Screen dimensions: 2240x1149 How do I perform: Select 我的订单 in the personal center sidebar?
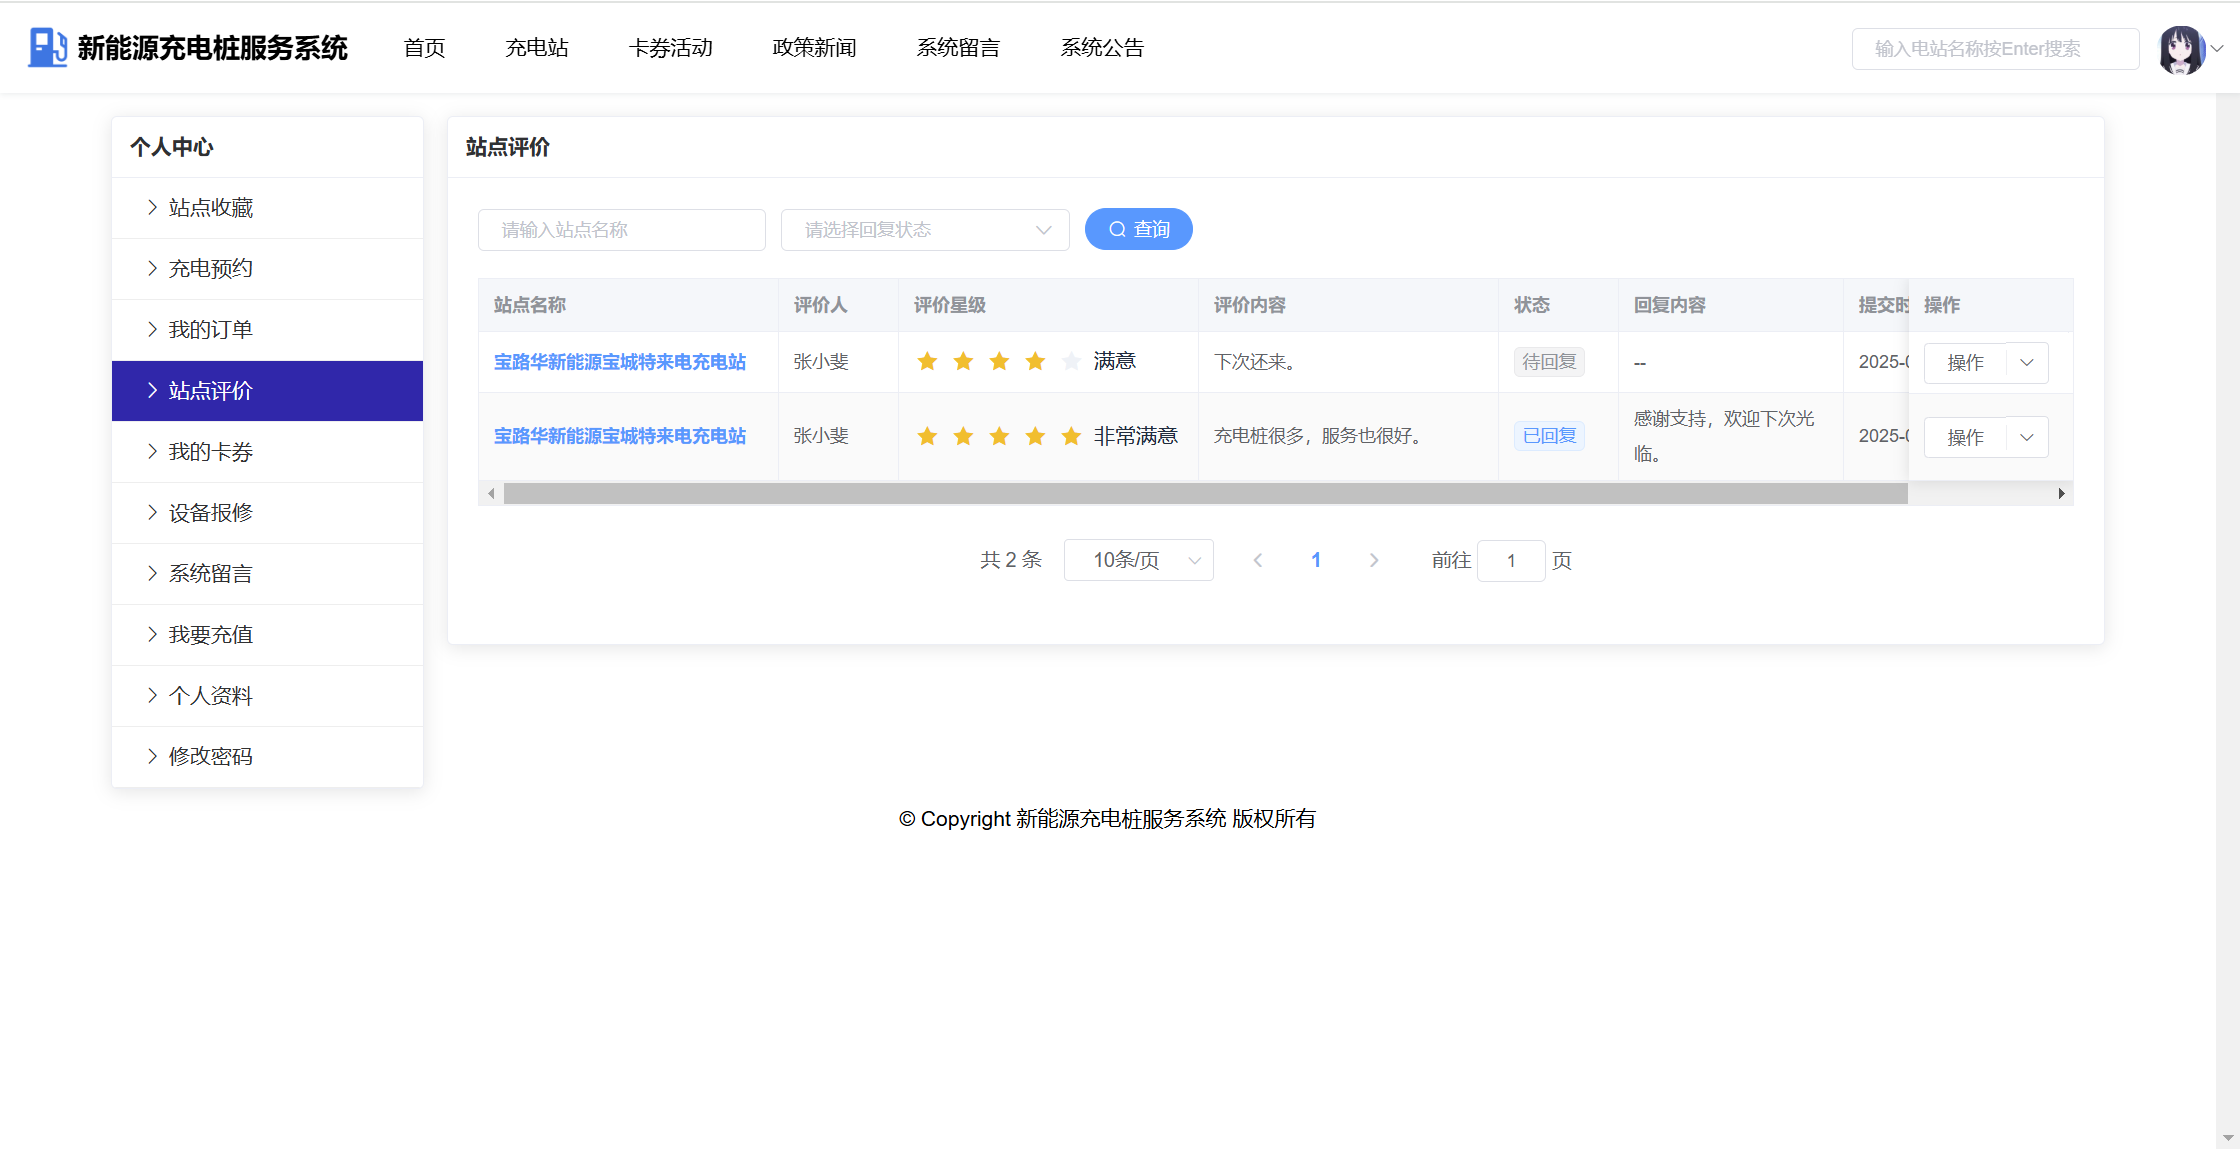(210, 330)
